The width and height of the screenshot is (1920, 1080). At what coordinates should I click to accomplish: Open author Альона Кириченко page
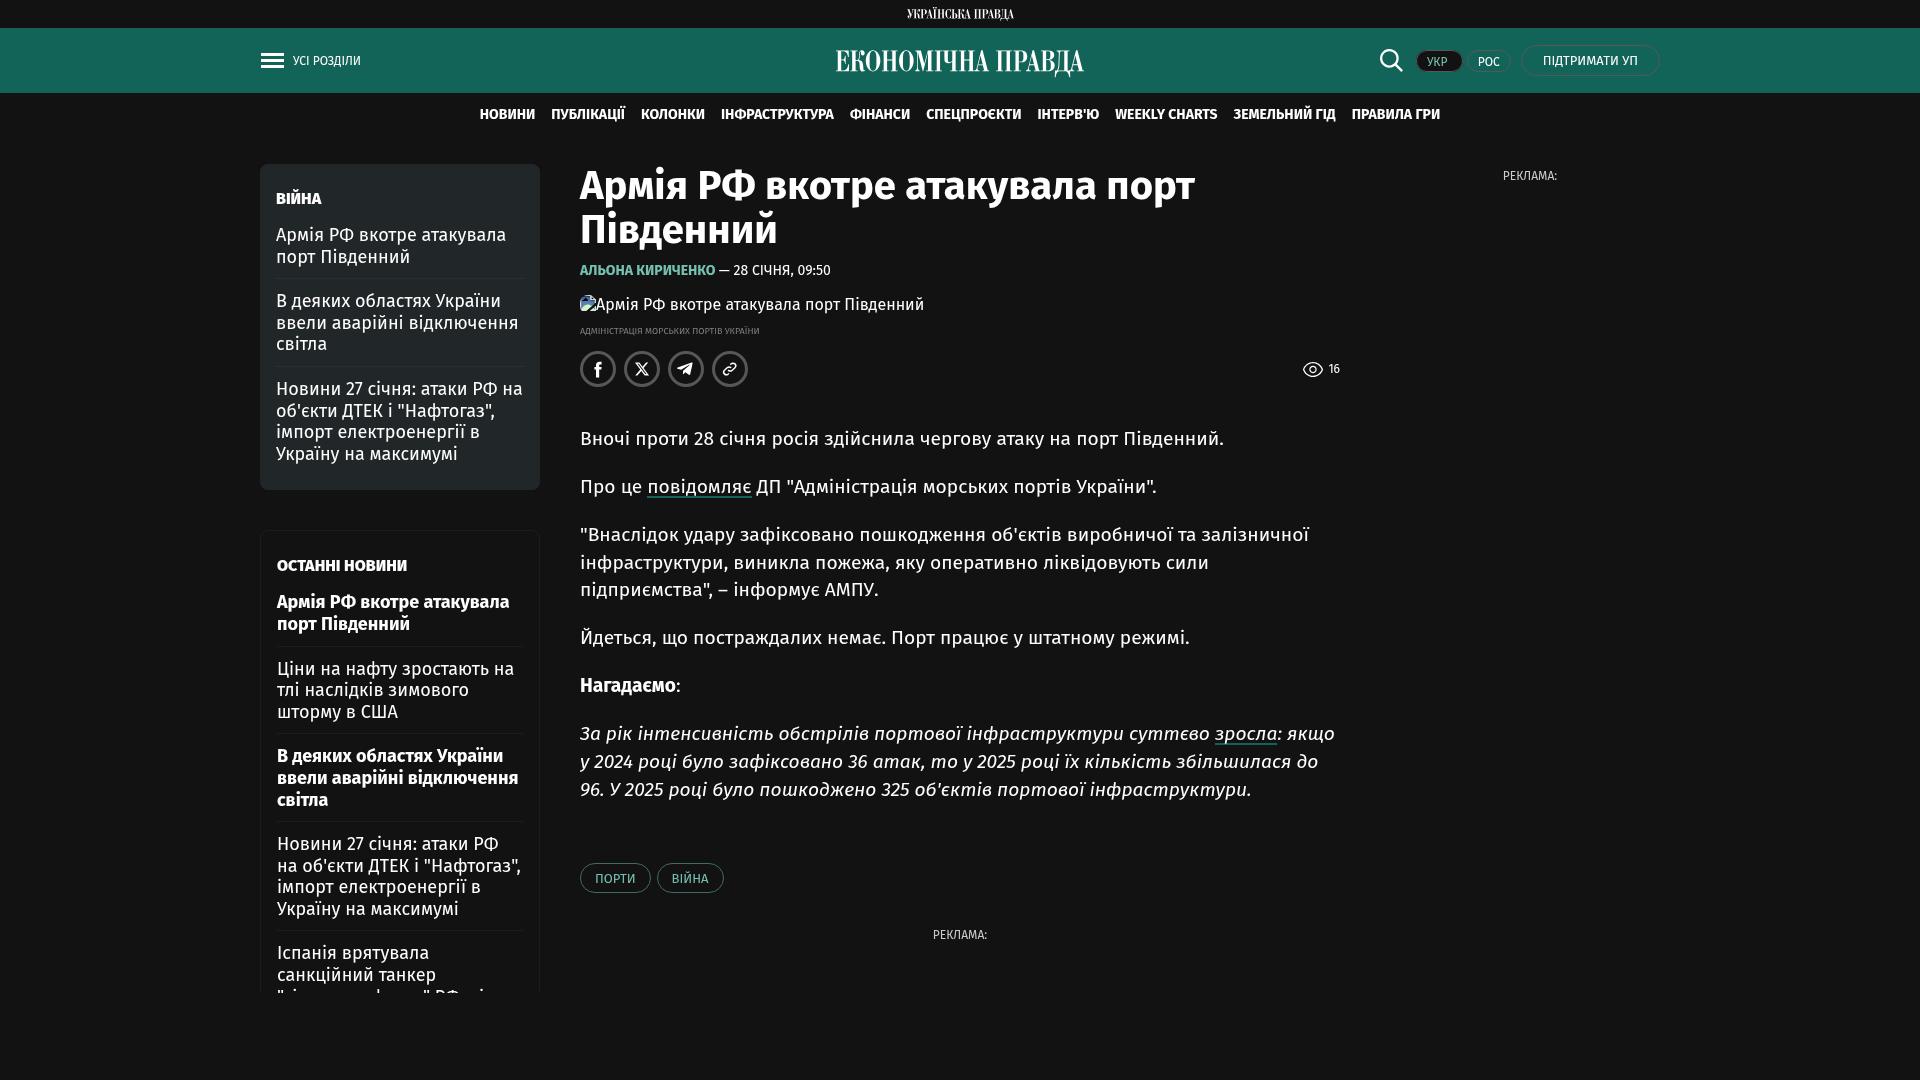click(x=647, y=271)
